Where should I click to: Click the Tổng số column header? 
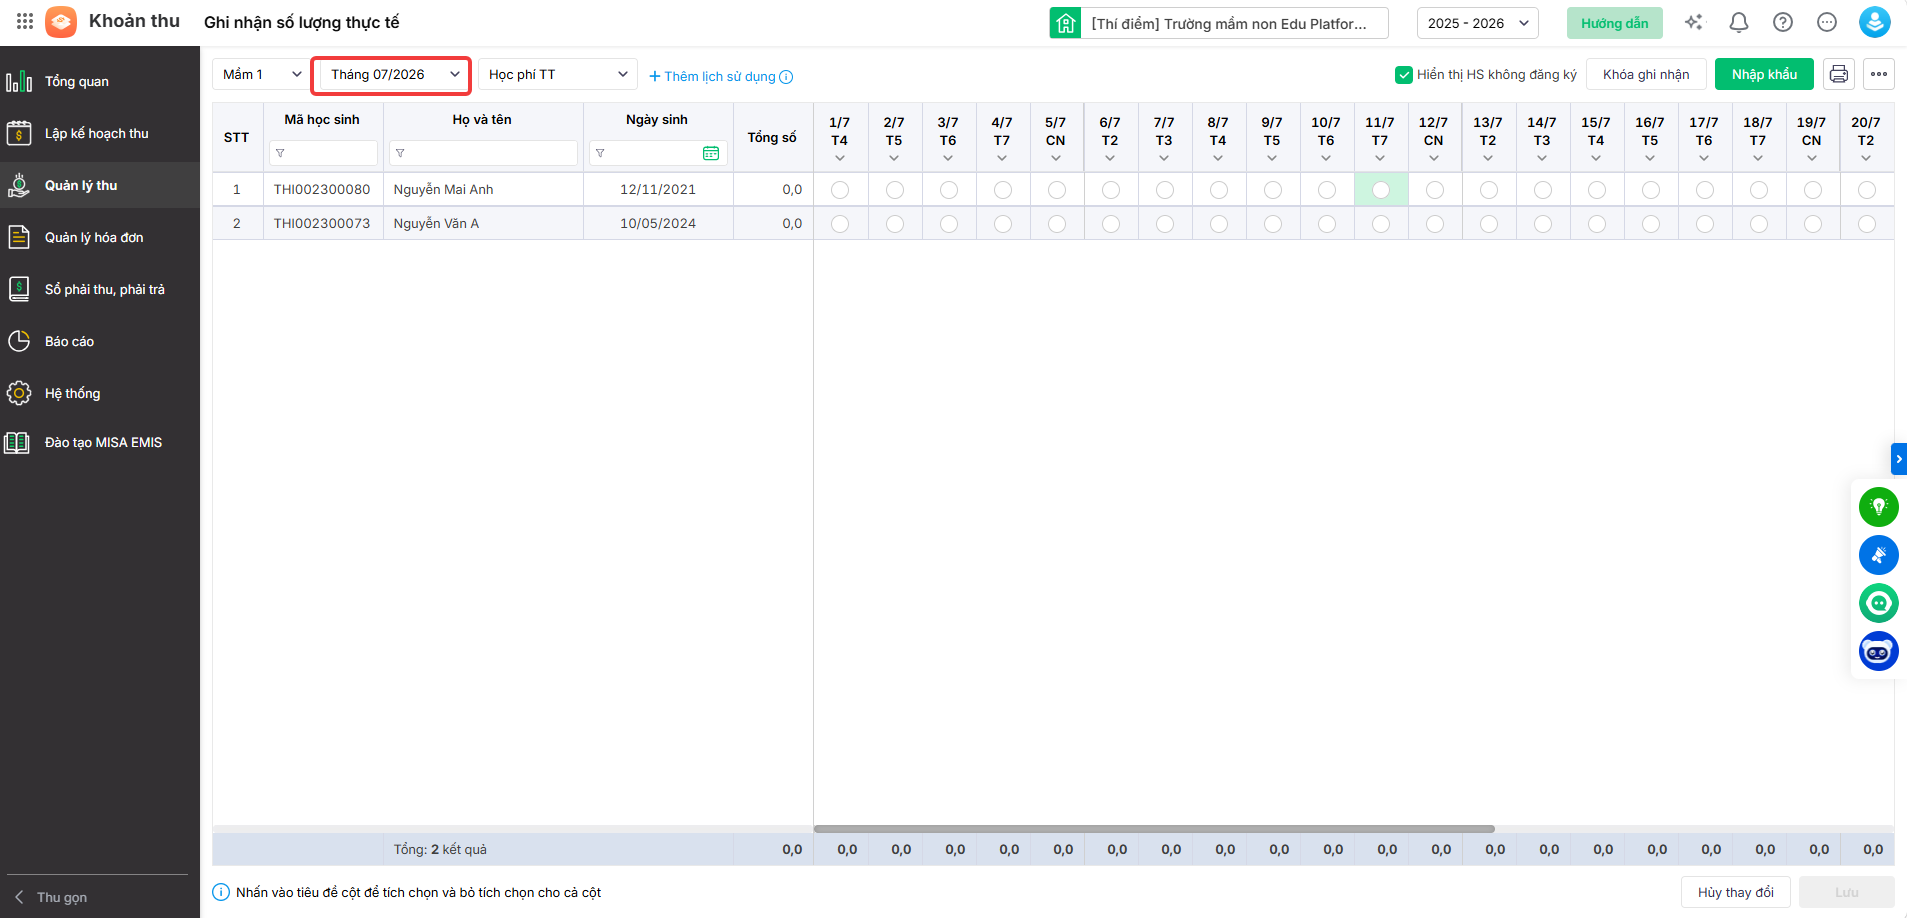(772, 137)
